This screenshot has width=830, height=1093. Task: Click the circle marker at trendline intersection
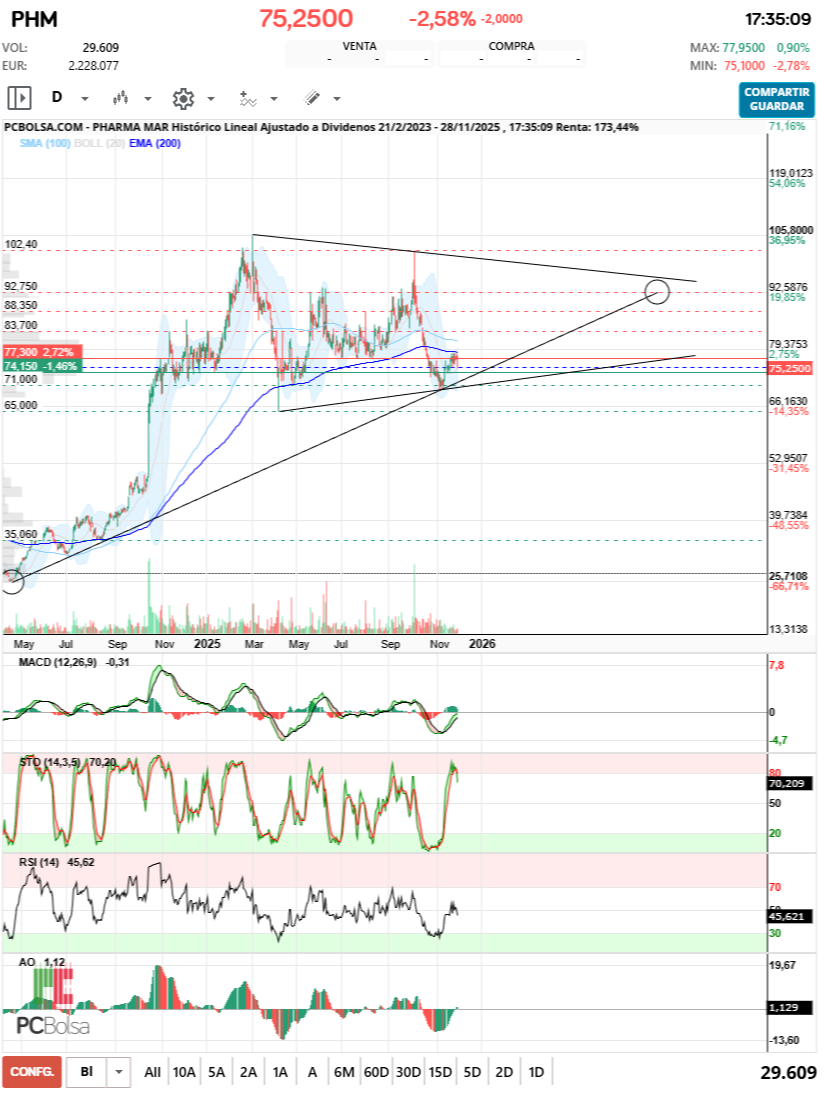tap(657, 292)
